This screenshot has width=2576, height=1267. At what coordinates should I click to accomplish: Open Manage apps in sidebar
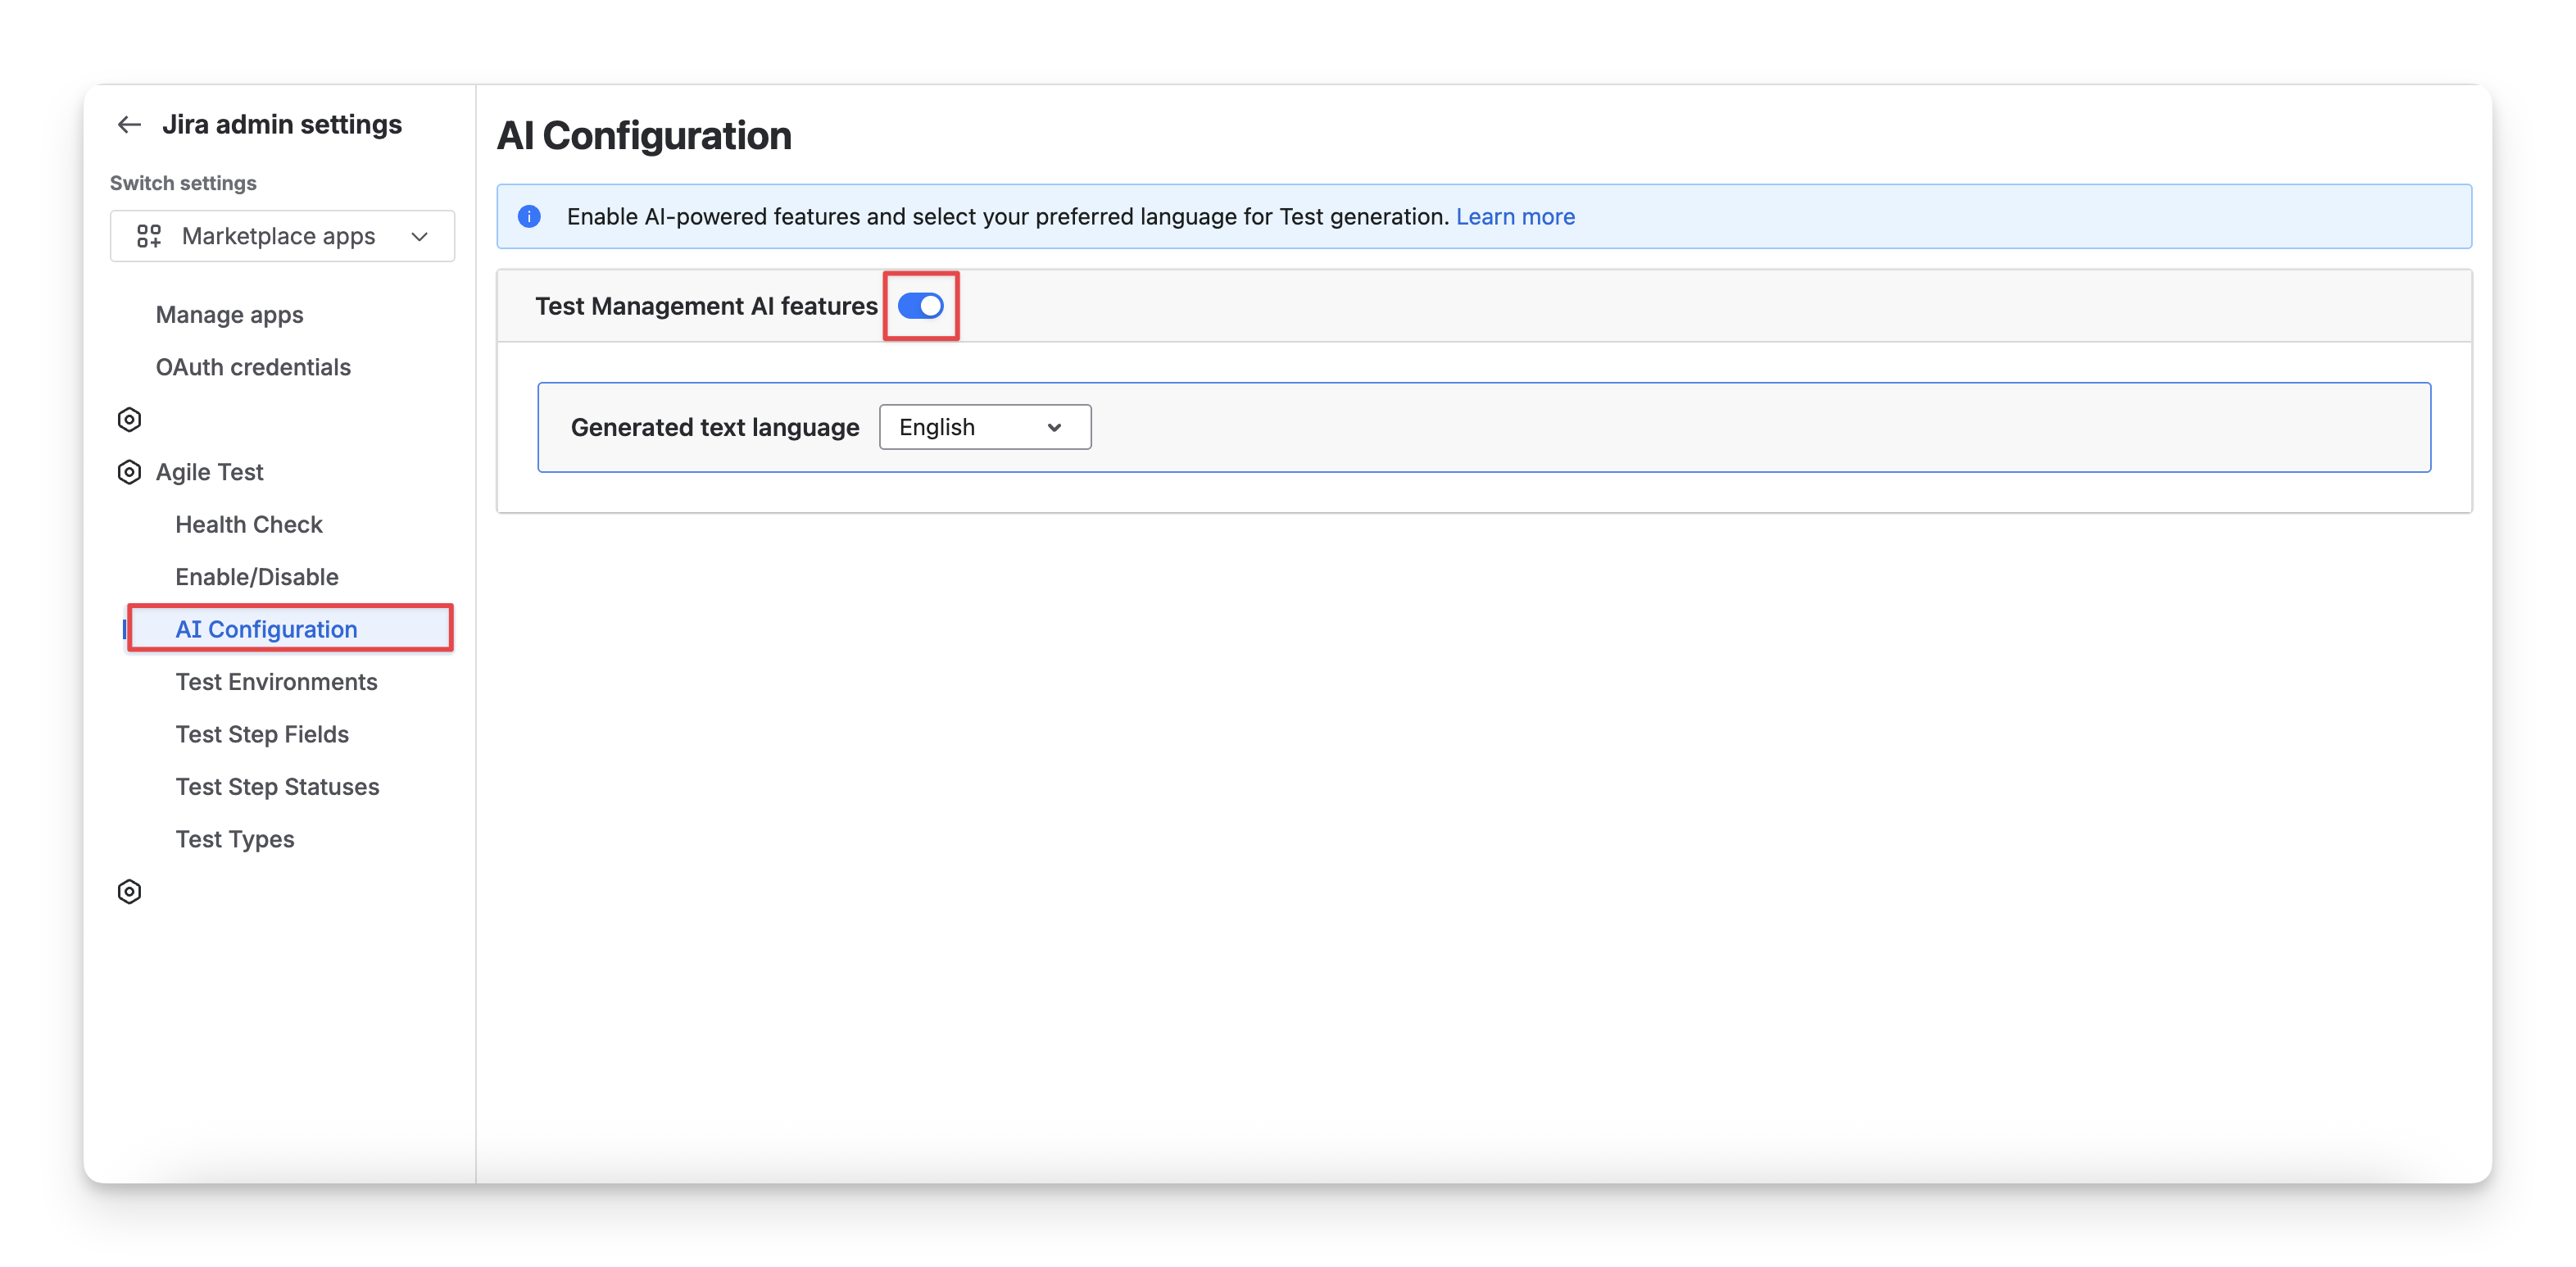tap(229, 315)
